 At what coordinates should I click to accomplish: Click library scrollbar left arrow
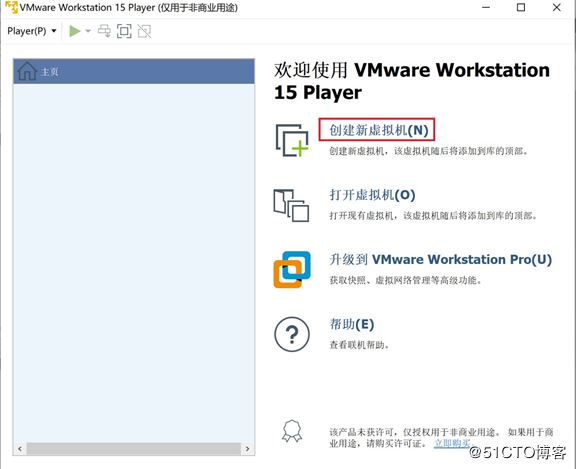click(20, 448)
